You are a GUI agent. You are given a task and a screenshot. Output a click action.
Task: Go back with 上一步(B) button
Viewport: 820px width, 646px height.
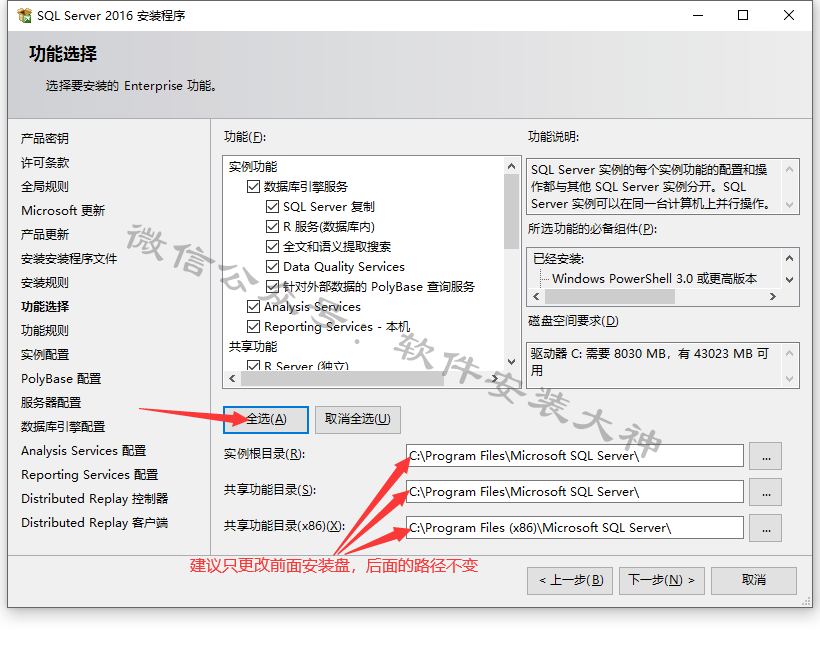coord(570,581)
